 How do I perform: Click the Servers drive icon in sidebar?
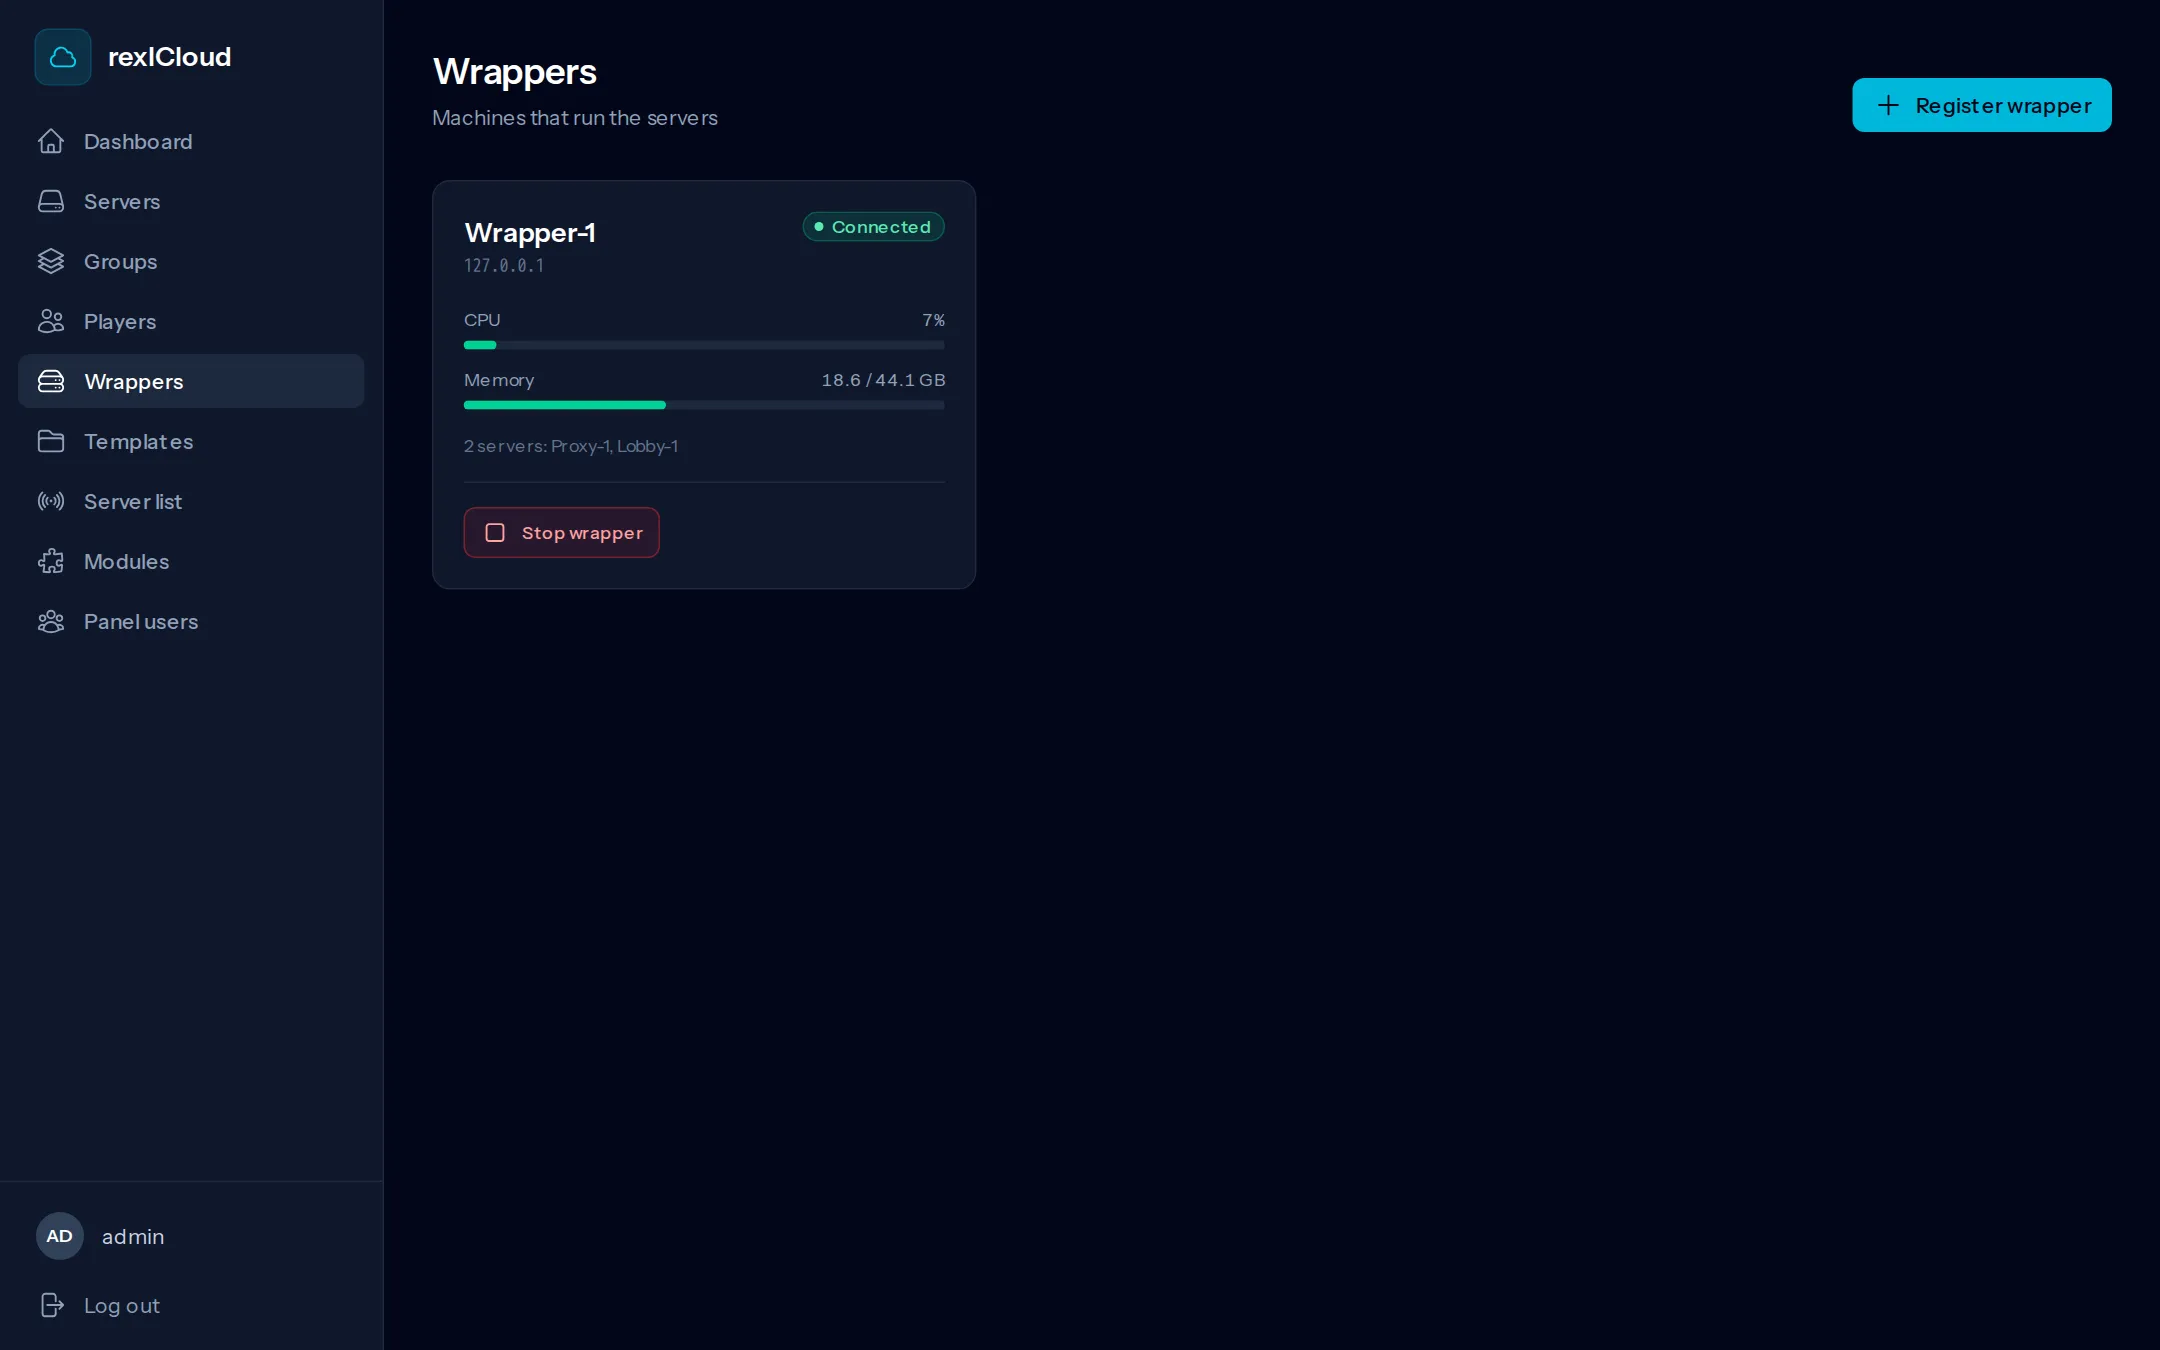[x=51, y=202]
